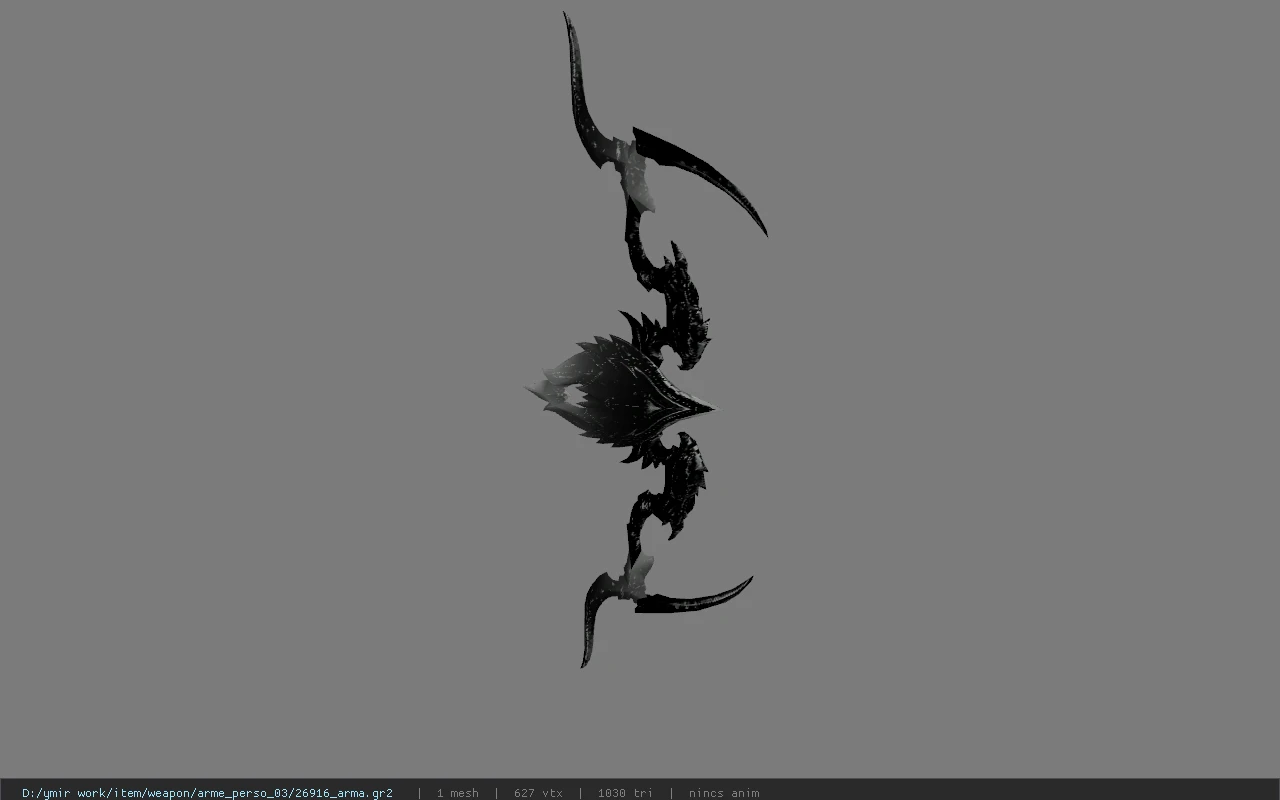Click the file path 26916_arma.gr2 in status bar
Screen dimensions: 1280x800
207,793
